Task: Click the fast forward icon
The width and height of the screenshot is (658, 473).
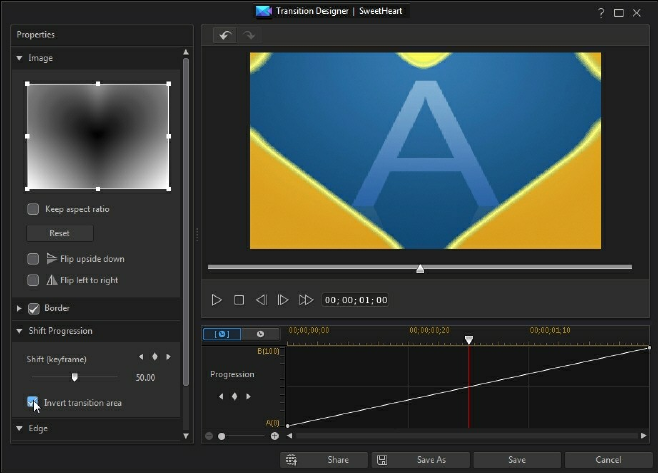Action: pos(306,300)
